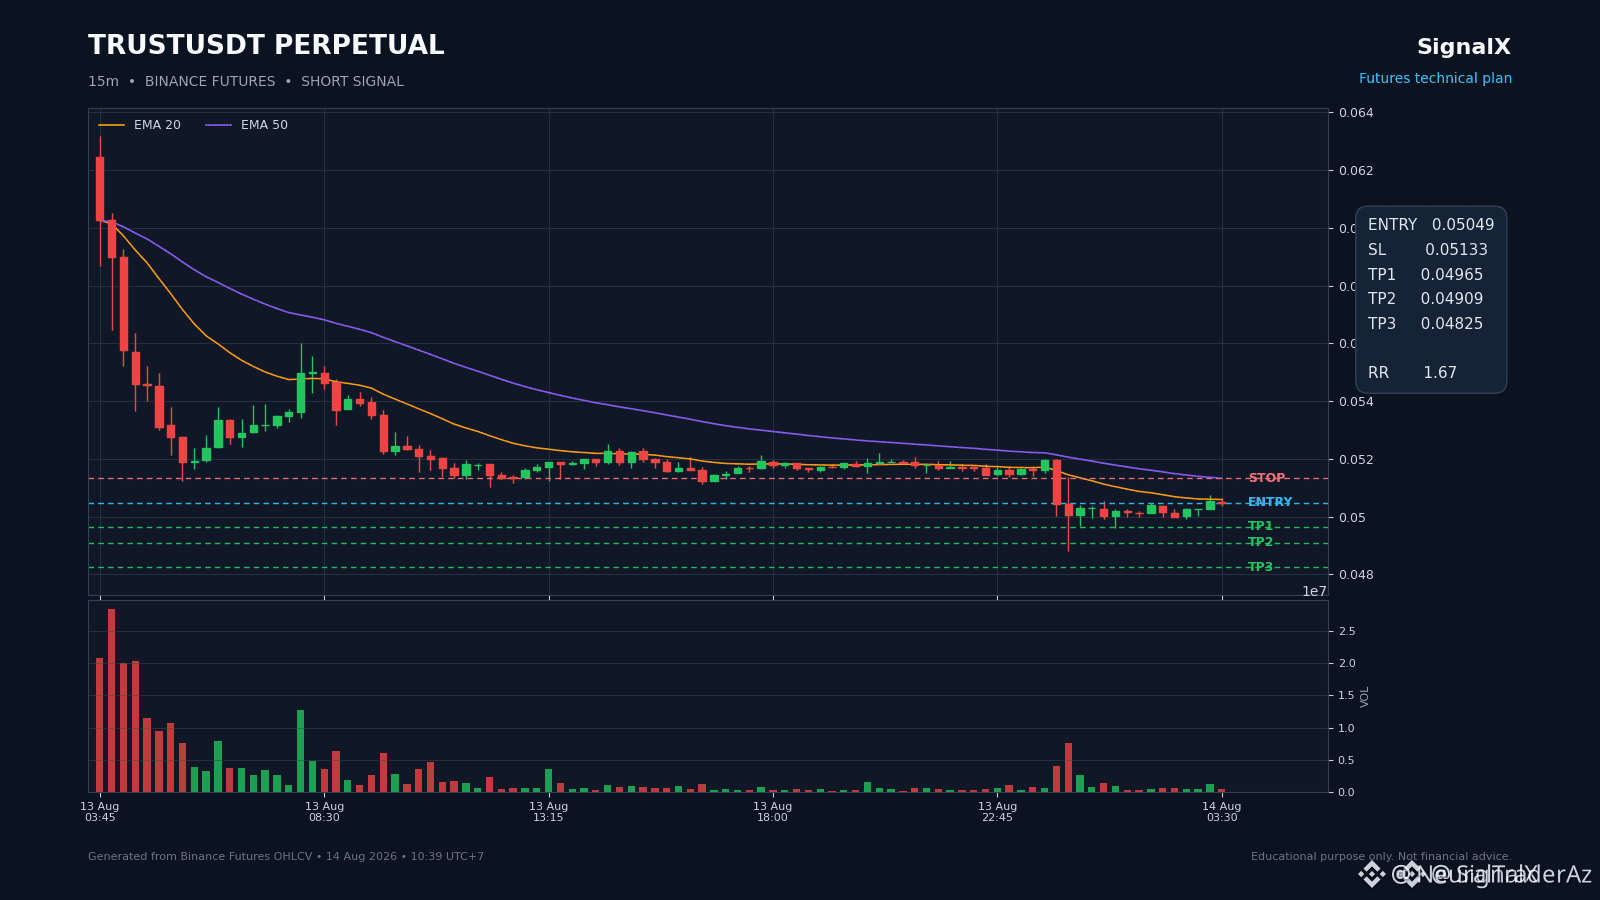Select the EMA 20 legend entry
The image size is (1600, 900).
pos(140,125)
